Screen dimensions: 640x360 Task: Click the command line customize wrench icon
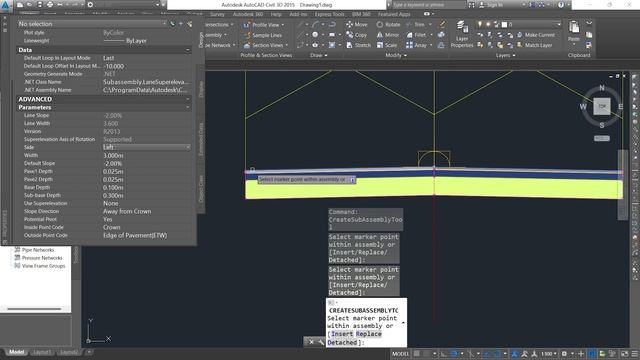click(x=321, y=342)
